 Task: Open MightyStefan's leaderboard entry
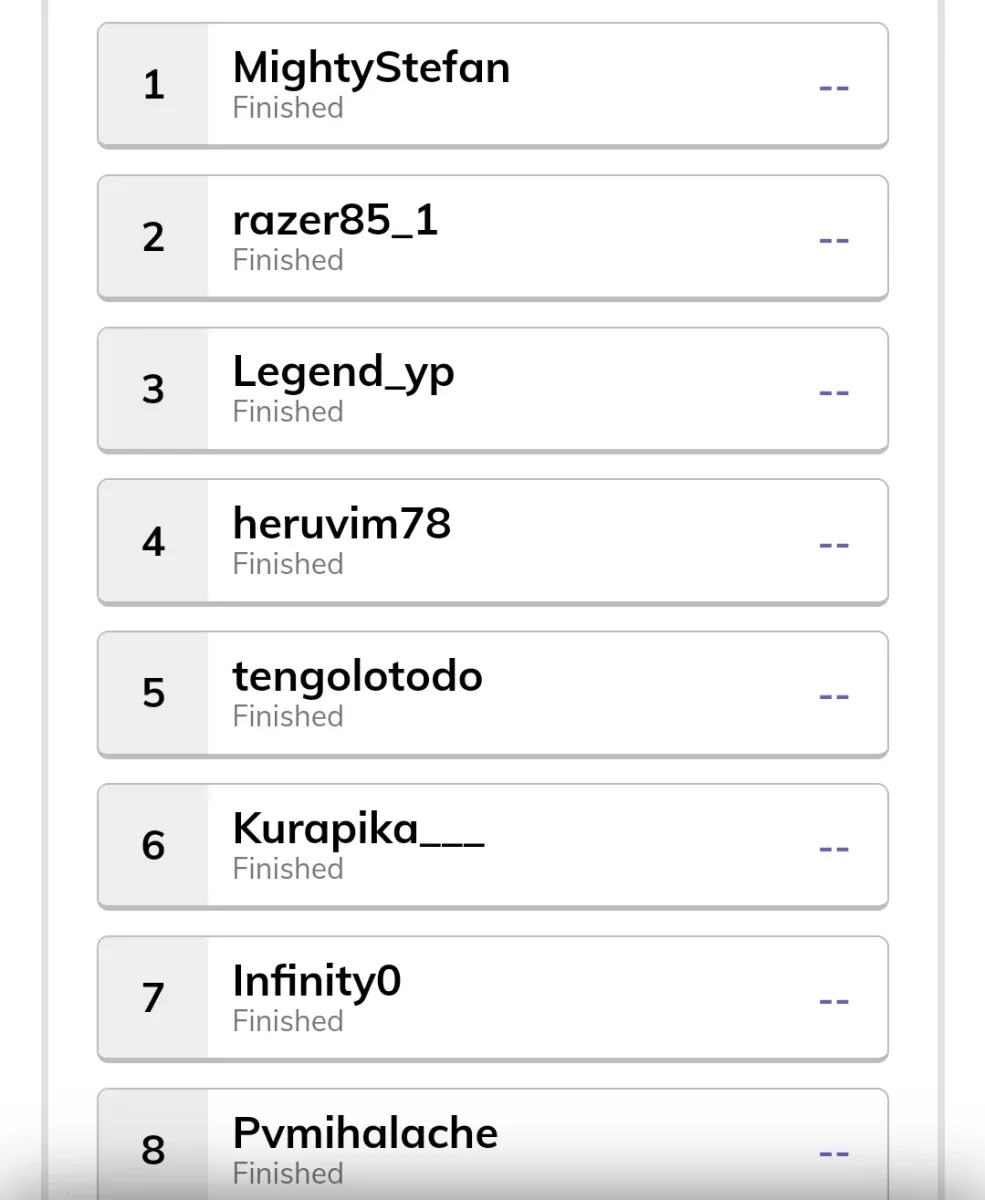492,85
